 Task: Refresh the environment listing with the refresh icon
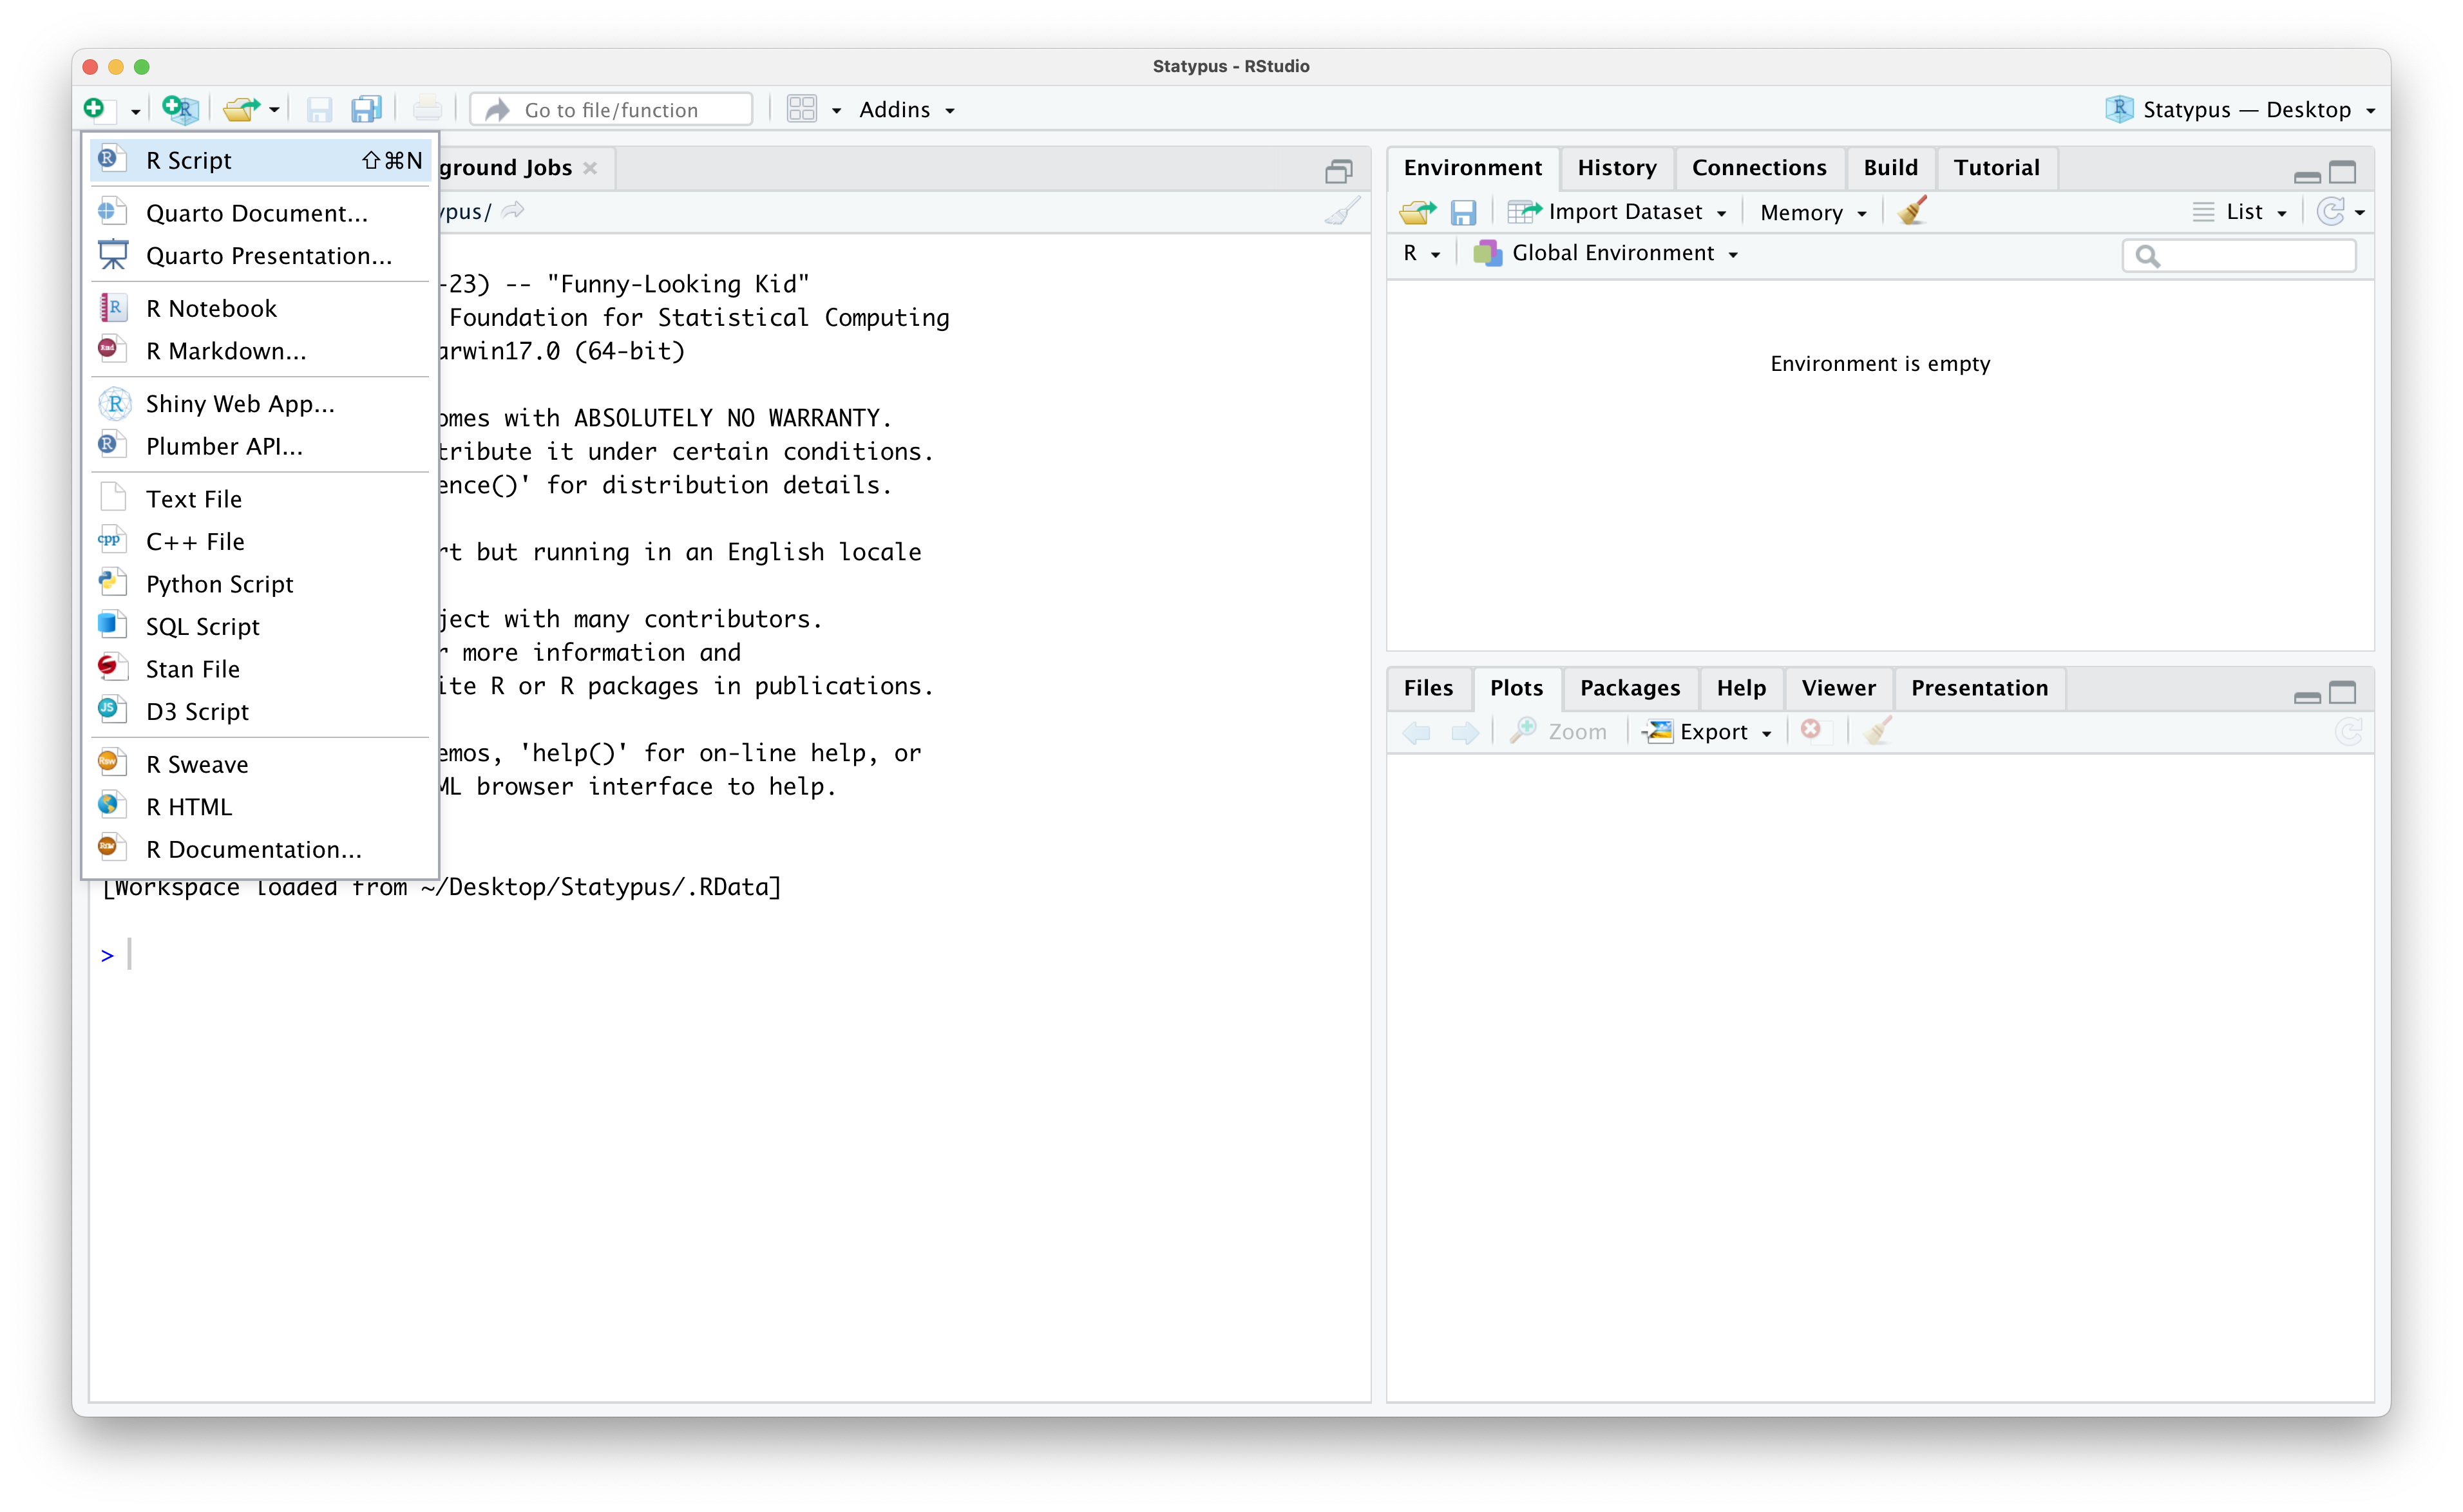click(x=2334, y=211)
